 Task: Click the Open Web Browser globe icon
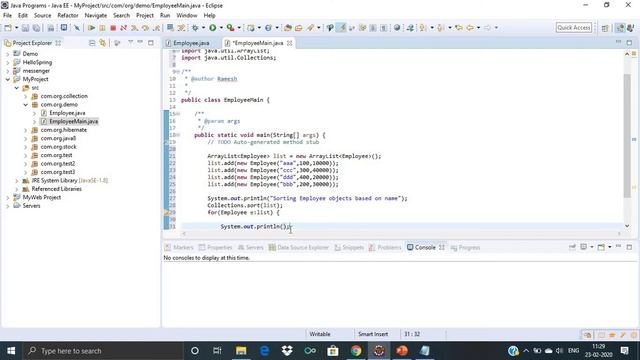pos(397,28)
